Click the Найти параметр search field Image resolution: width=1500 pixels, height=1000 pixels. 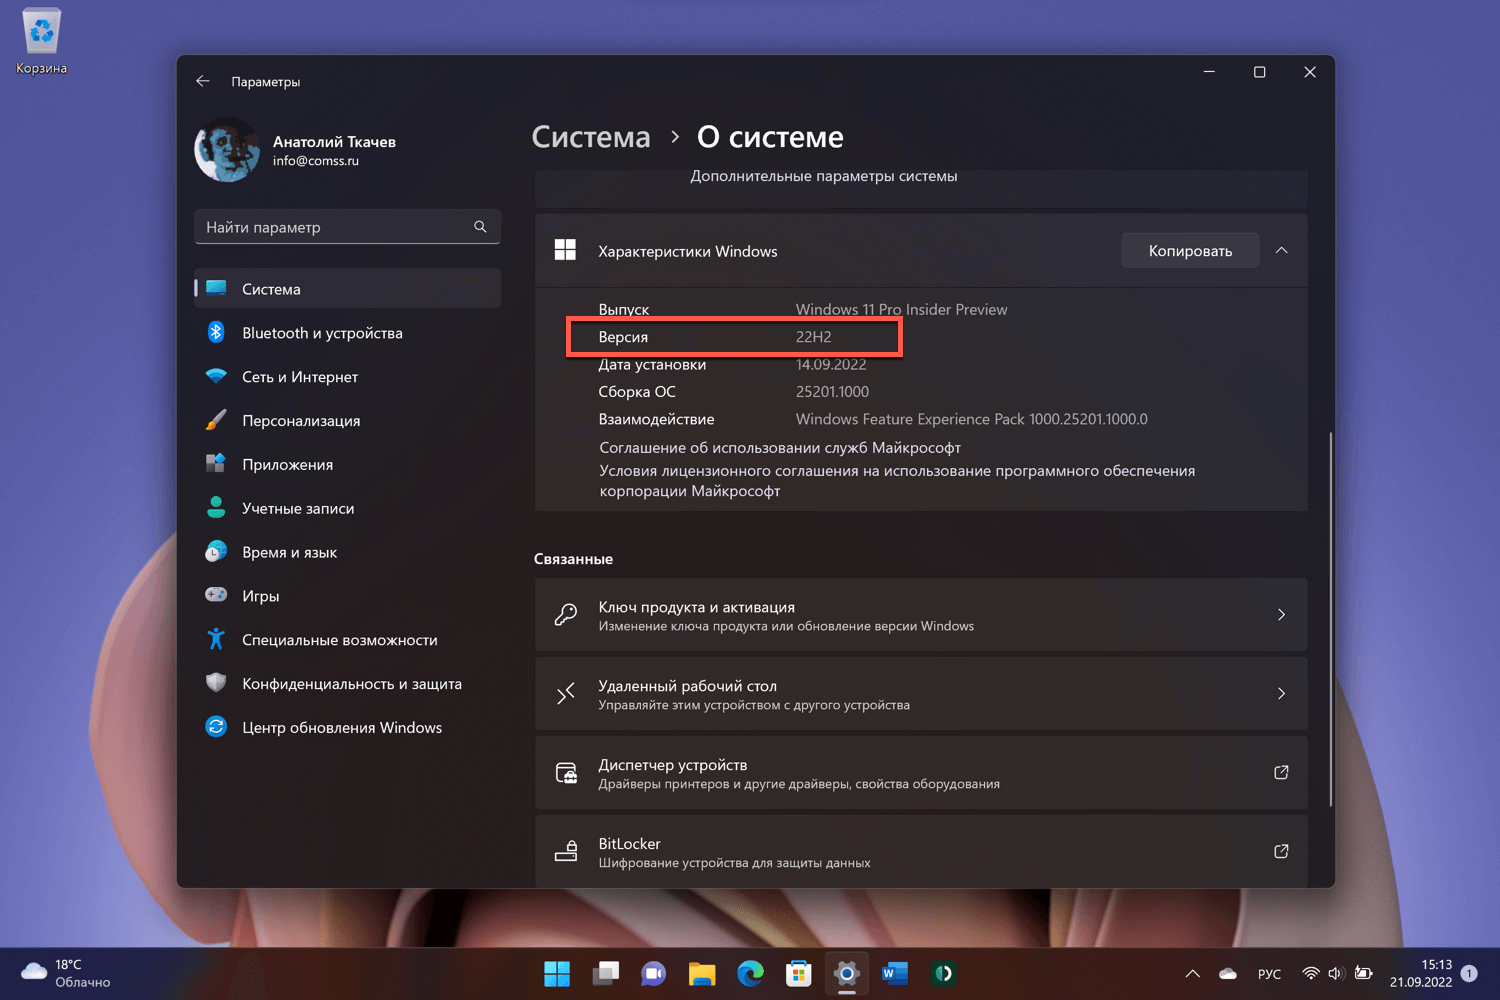click(335, 227)
